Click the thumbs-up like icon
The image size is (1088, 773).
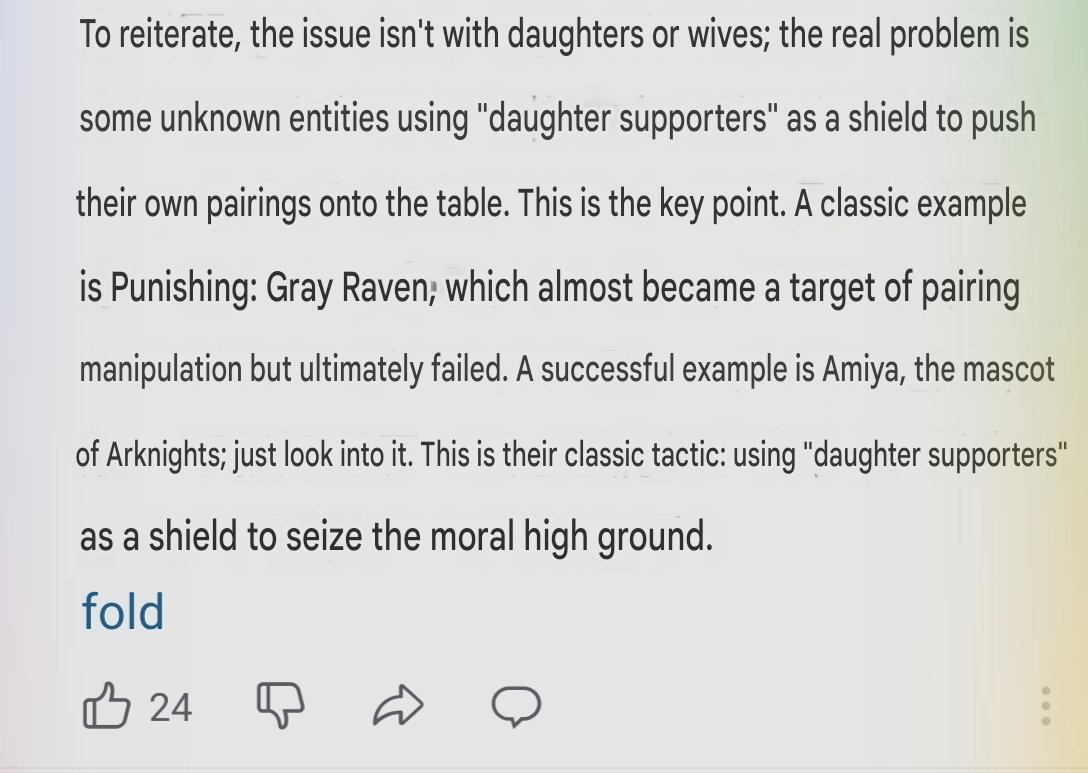[106, 707]
